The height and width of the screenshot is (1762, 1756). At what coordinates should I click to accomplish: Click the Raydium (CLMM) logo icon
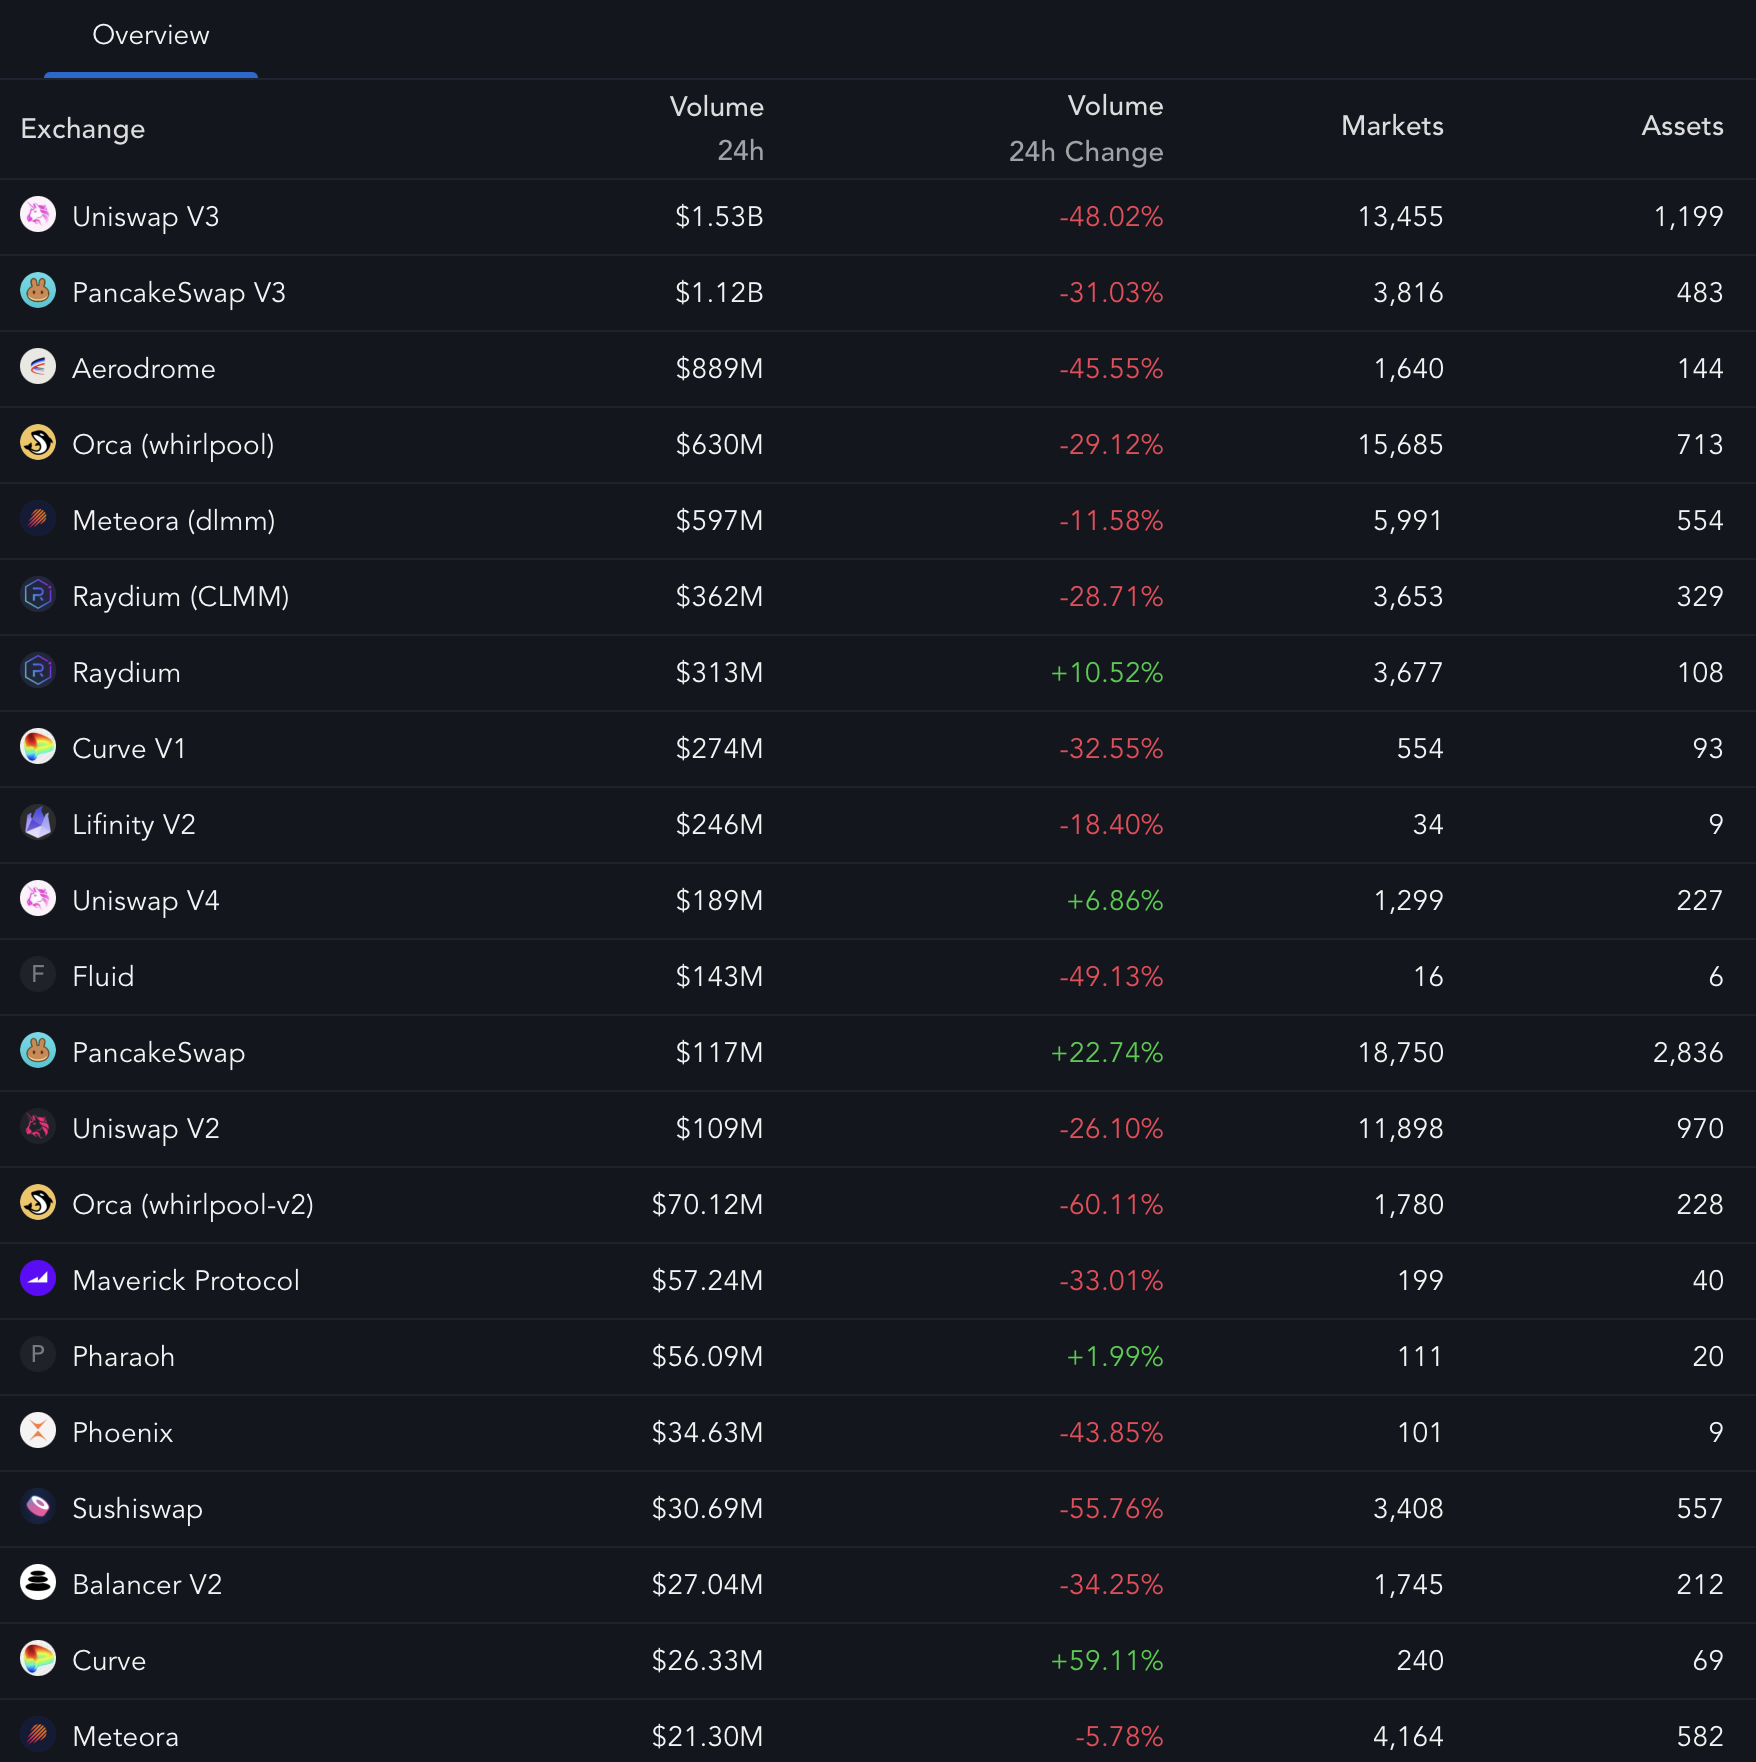tap(38, 595)
